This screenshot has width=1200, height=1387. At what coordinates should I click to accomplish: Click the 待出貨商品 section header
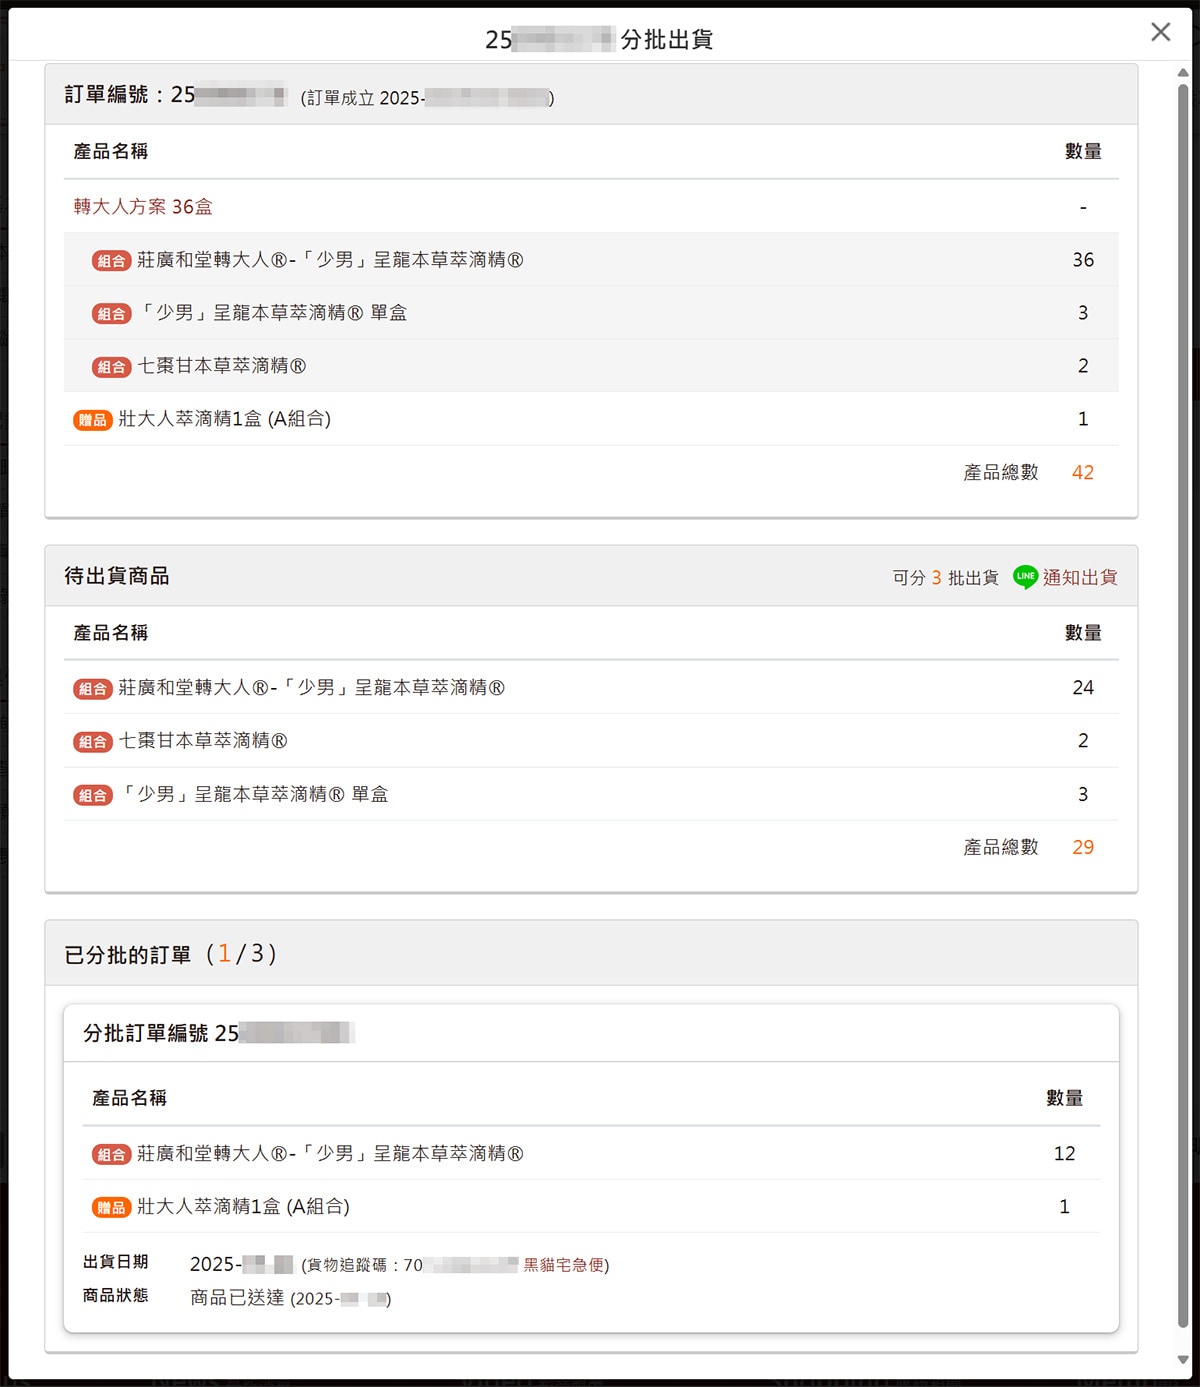pos(117,576)
